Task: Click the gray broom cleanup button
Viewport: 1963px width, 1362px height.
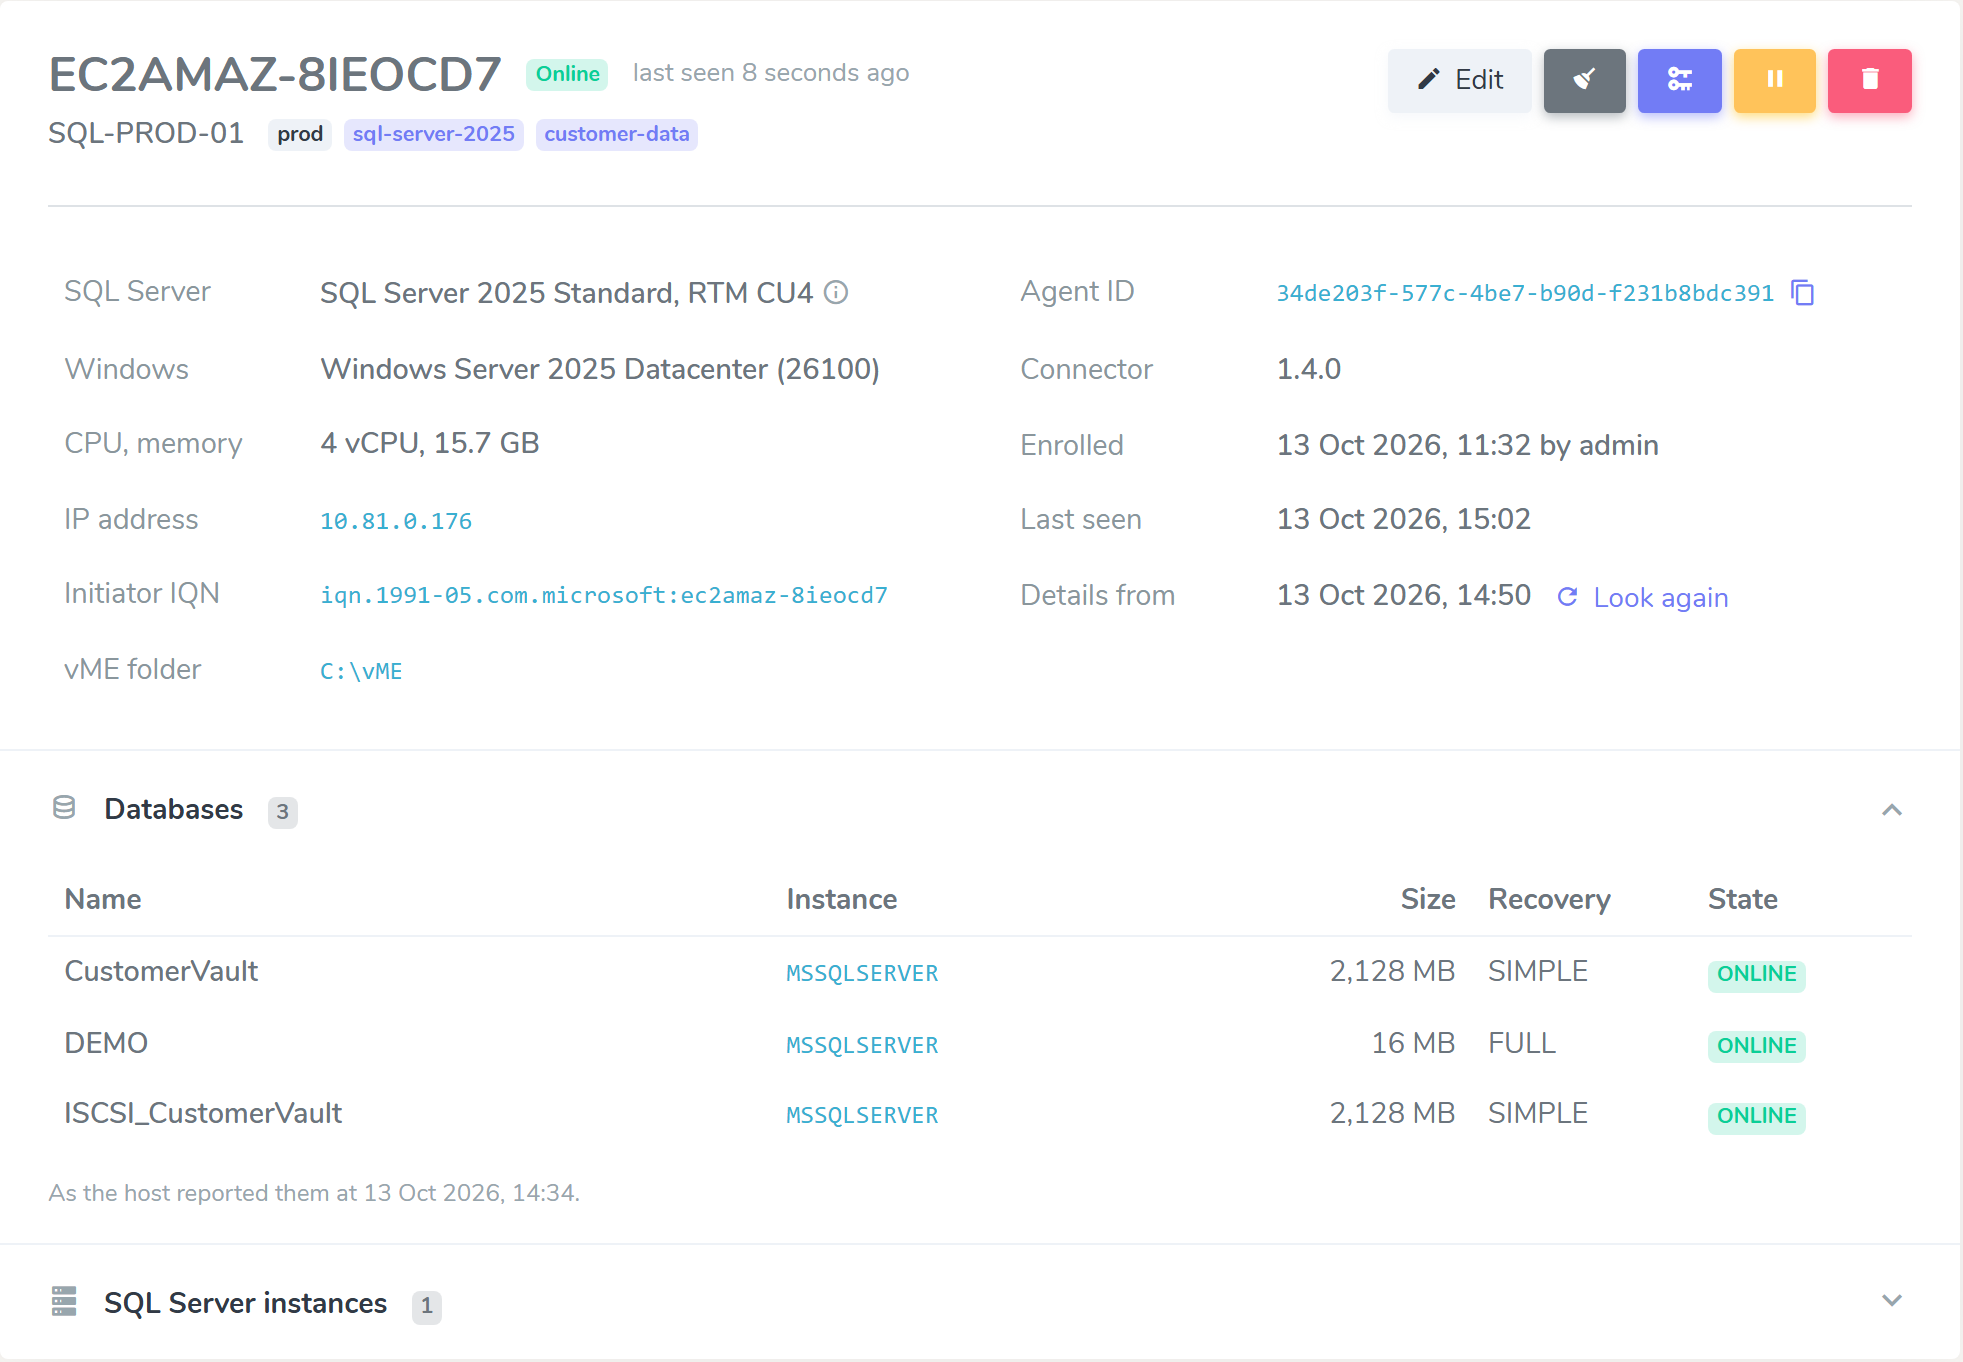Action: pos(1584,80)
